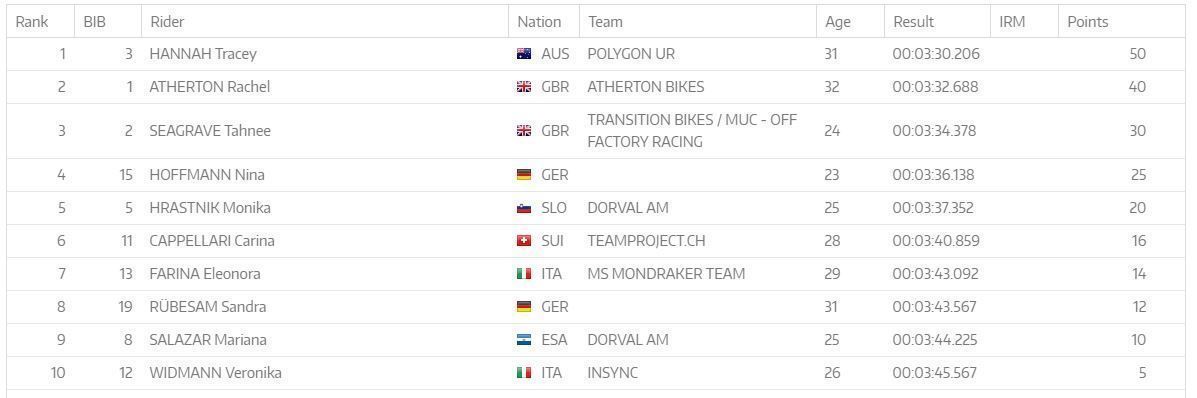
Task: Click the Australian flag icon next to AUS
Action: click(524, 54)
